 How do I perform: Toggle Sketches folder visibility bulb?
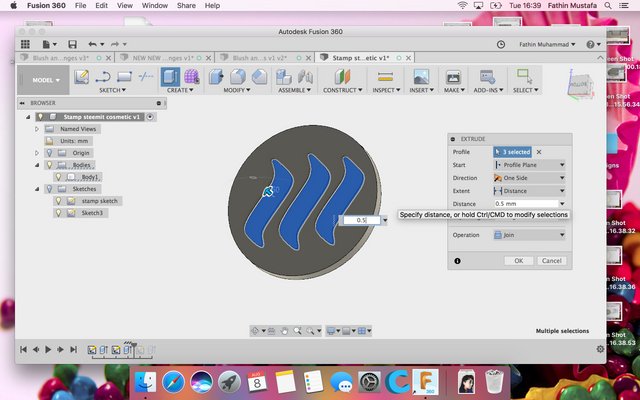(x=49, y=189)
